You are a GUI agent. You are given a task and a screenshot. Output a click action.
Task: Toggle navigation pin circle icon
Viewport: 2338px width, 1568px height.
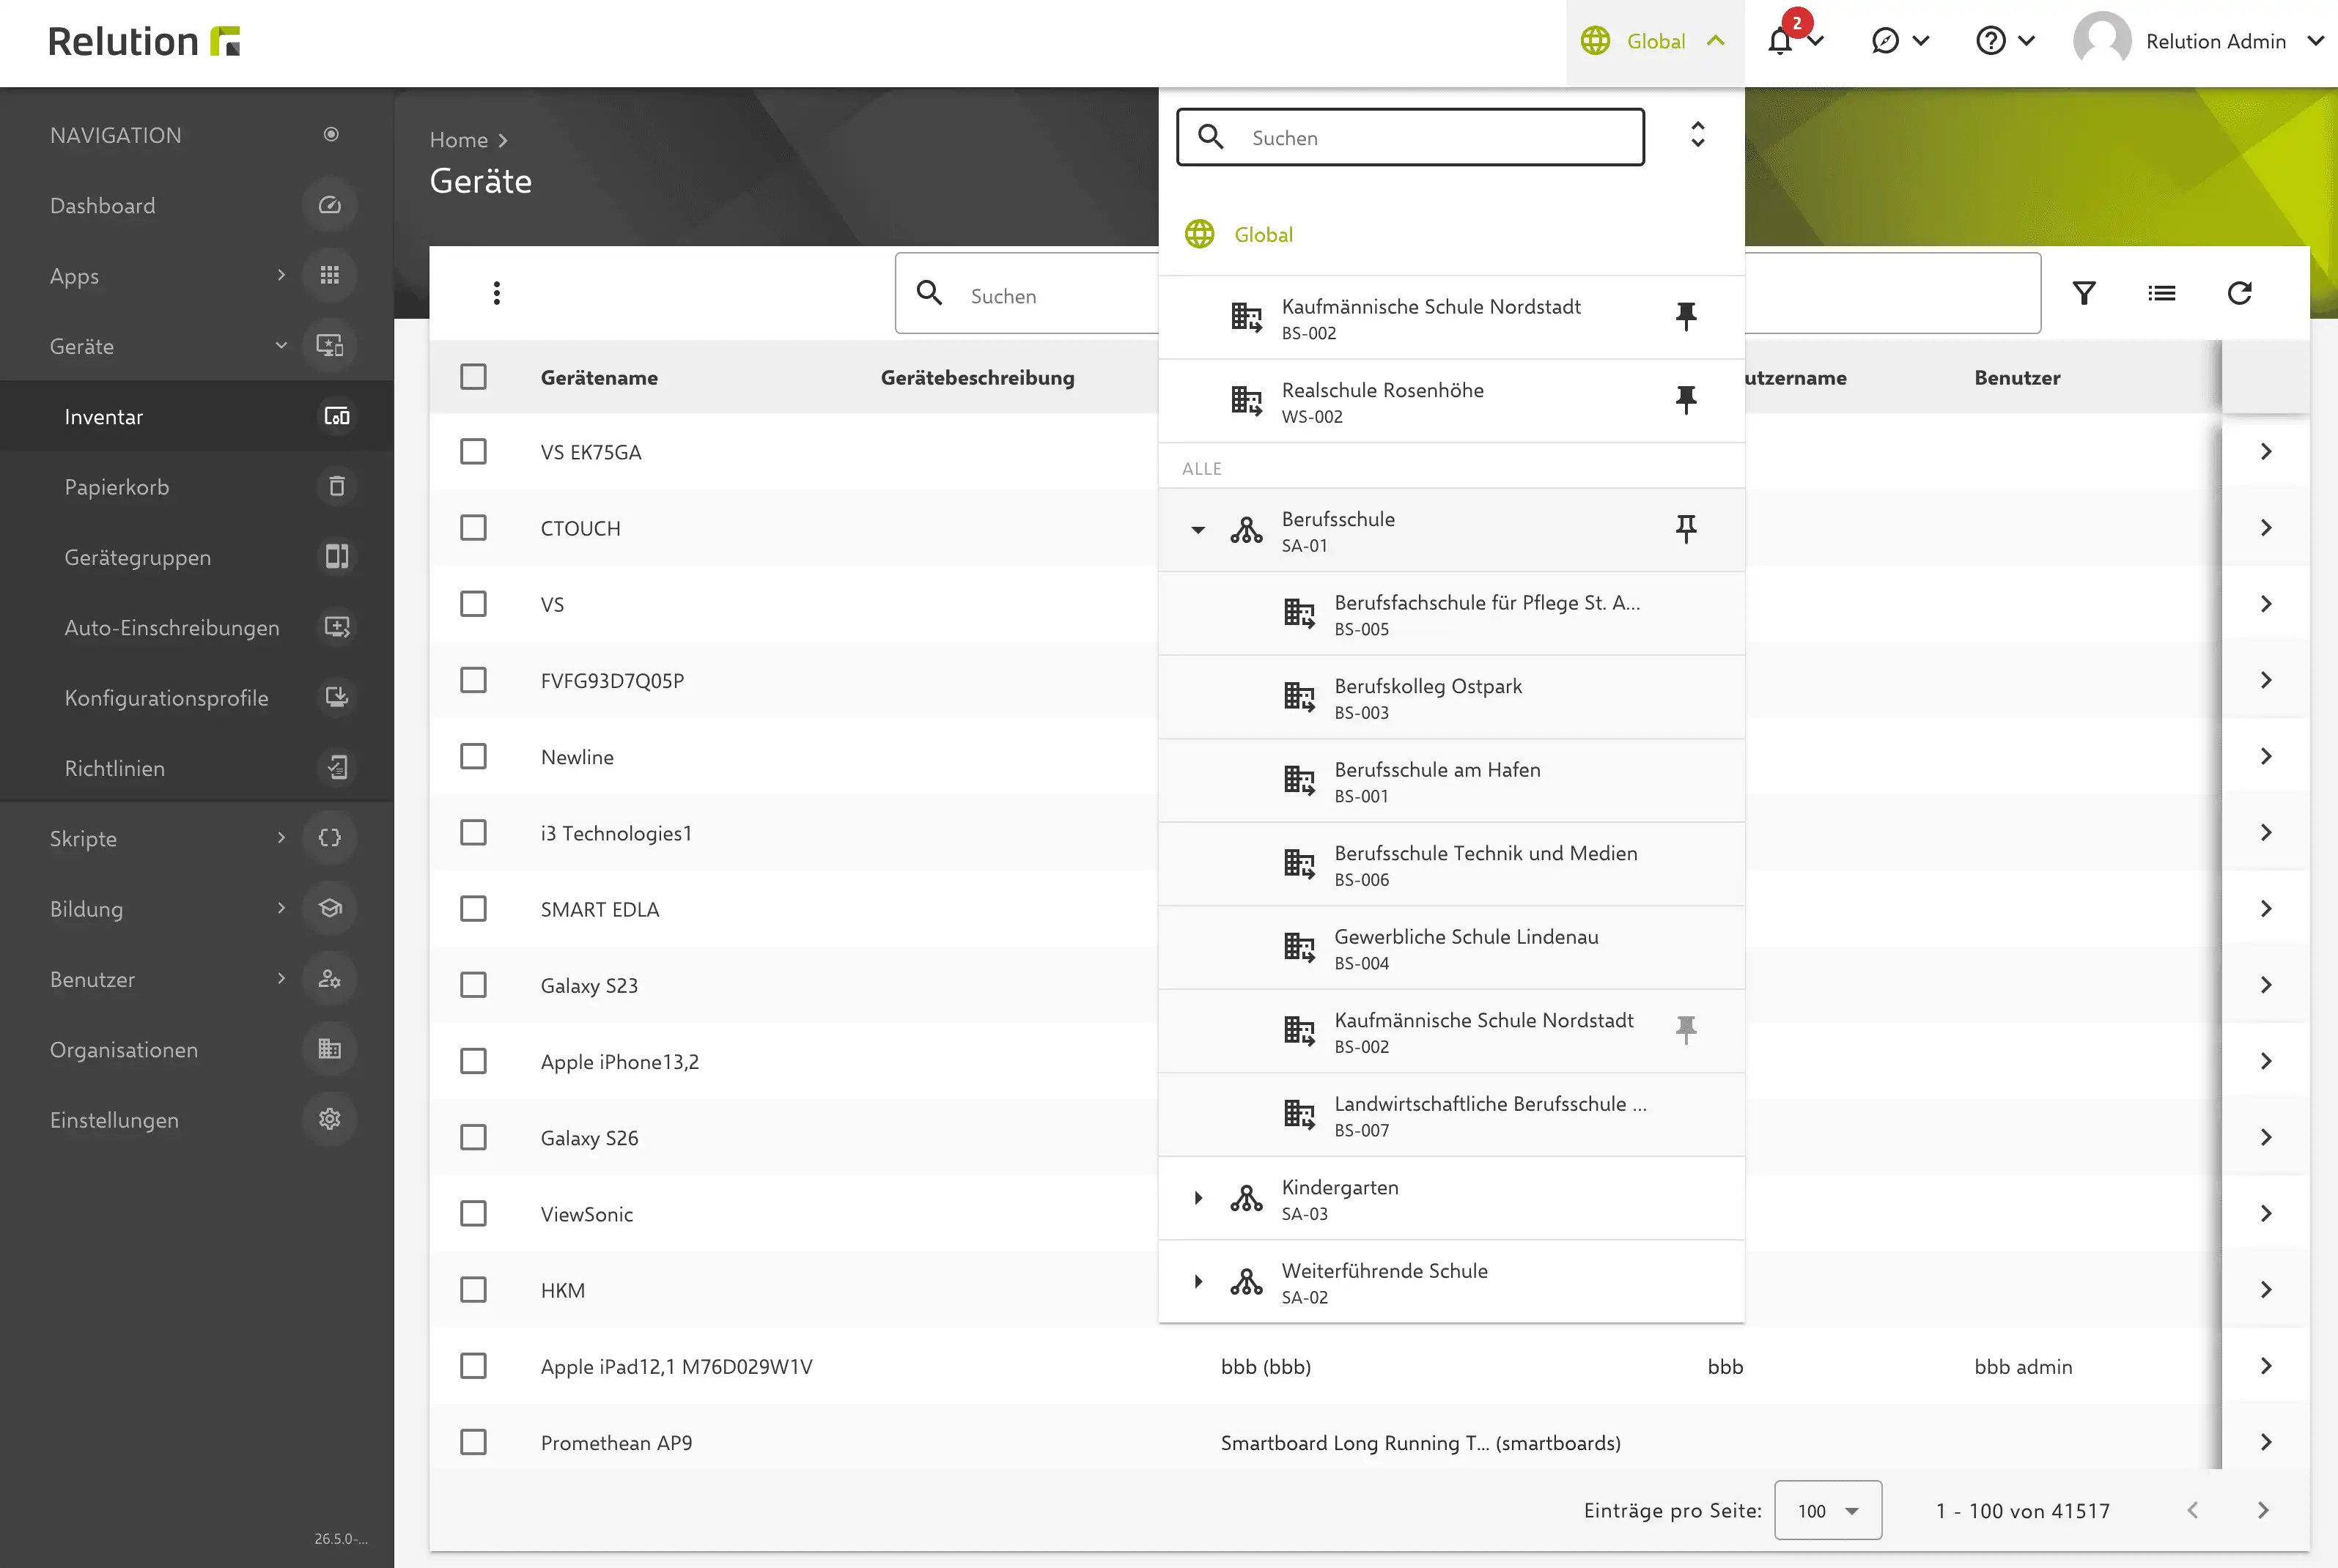pos(331,134)
